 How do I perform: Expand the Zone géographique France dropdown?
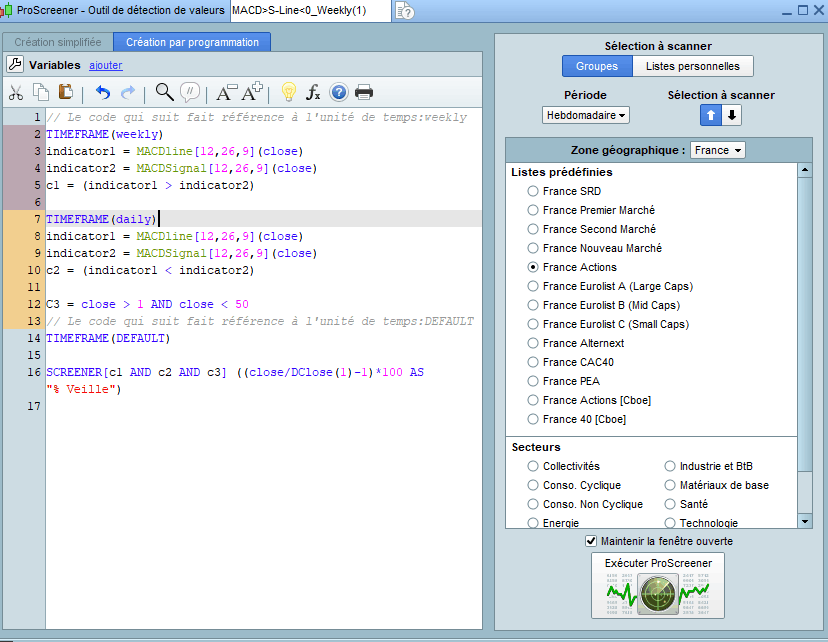coord(718,150)
